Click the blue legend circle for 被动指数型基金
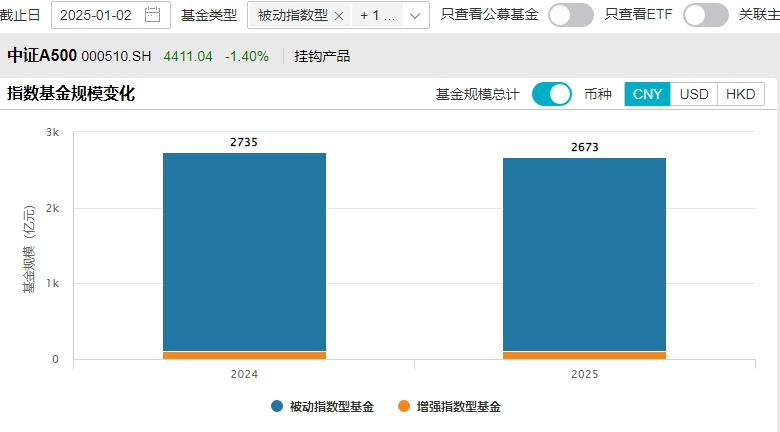The image size is (780, 432). pyautogui.click(x=277, y=406)
